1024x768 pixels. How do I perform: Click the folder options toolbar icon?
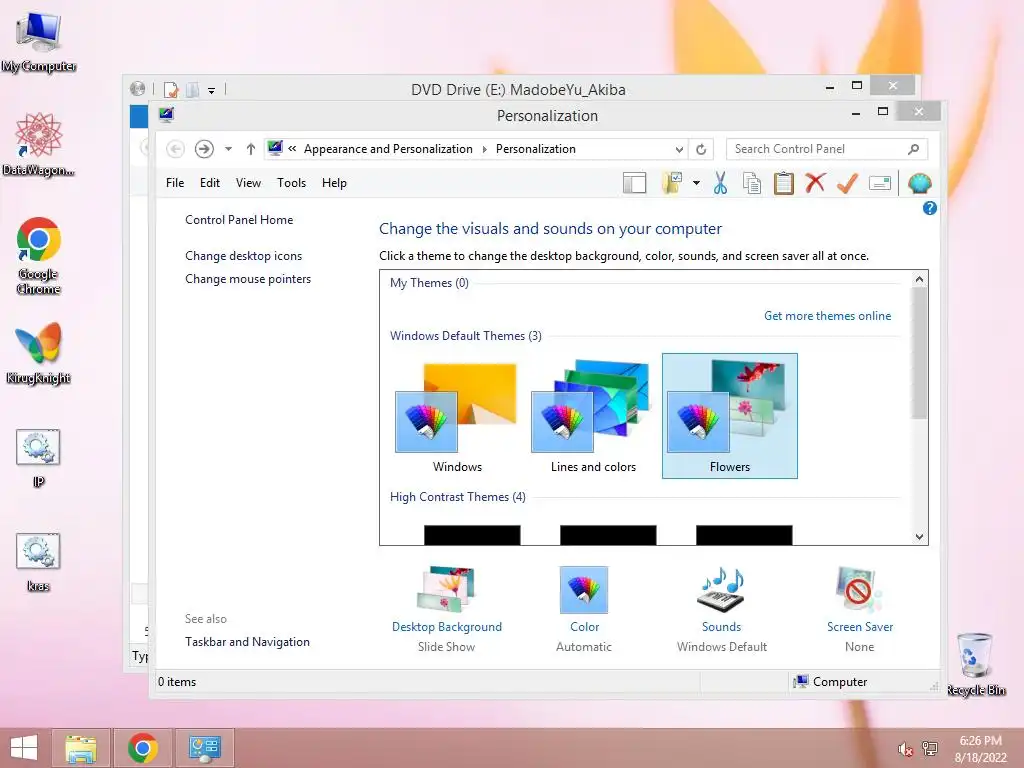coord(672,183)
